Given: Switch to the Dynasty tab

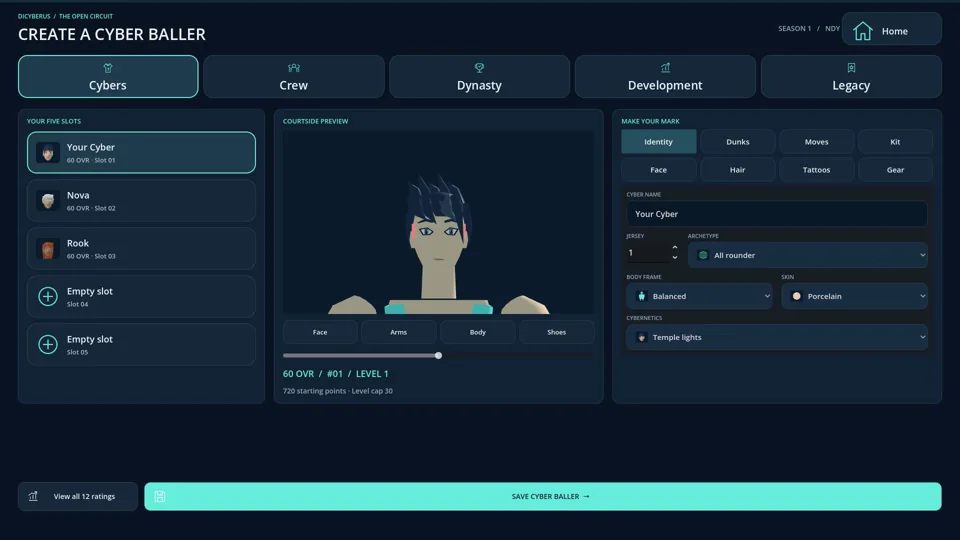Looking at the screenshot, I should click(479, 77).
